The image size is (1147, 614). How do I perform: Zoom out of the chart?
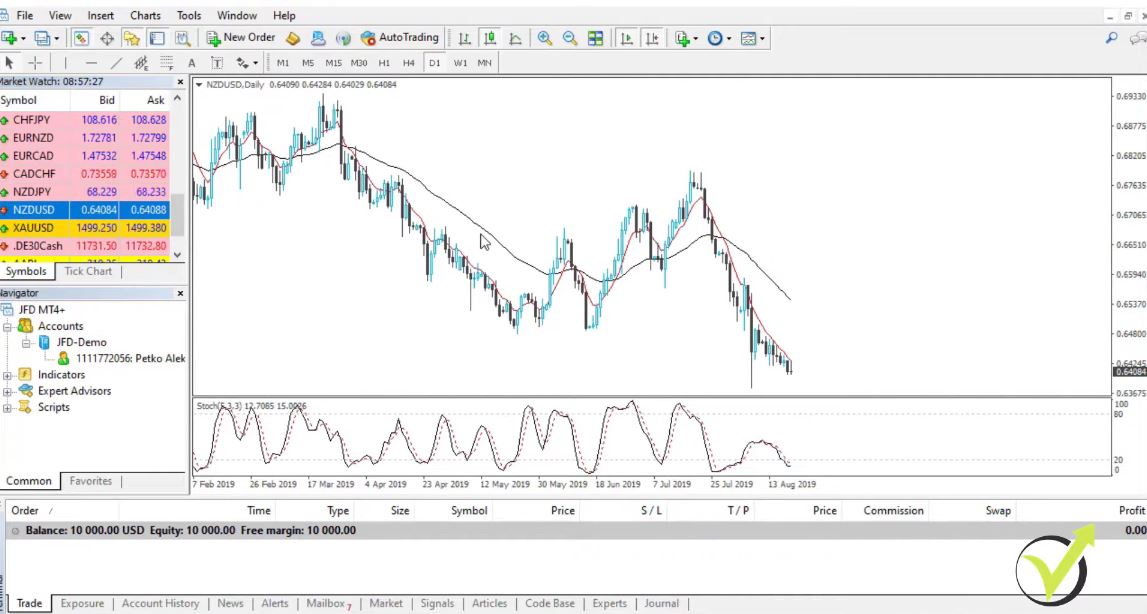tap(570, 38)
